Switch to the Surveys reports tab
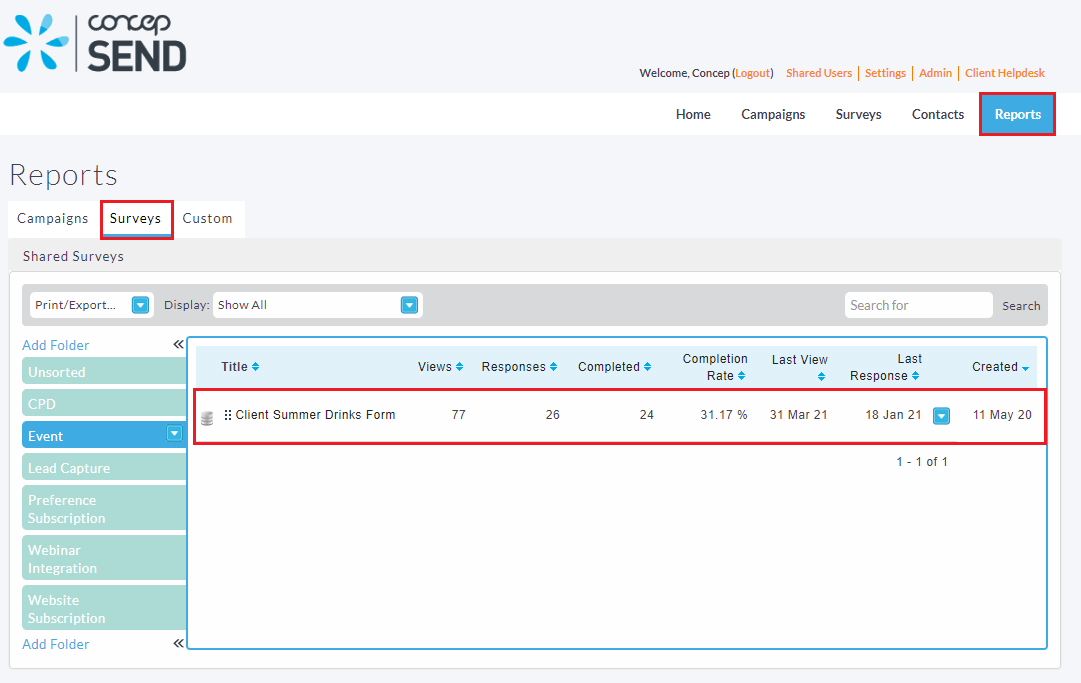 pyautogui.click(x=135, y=218)
